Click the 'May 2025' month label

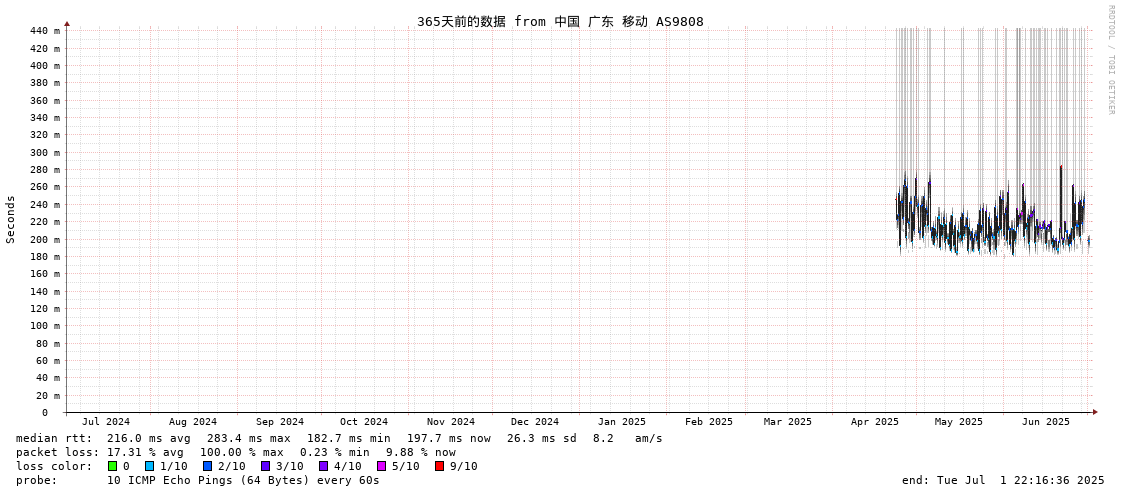point(959,422)
